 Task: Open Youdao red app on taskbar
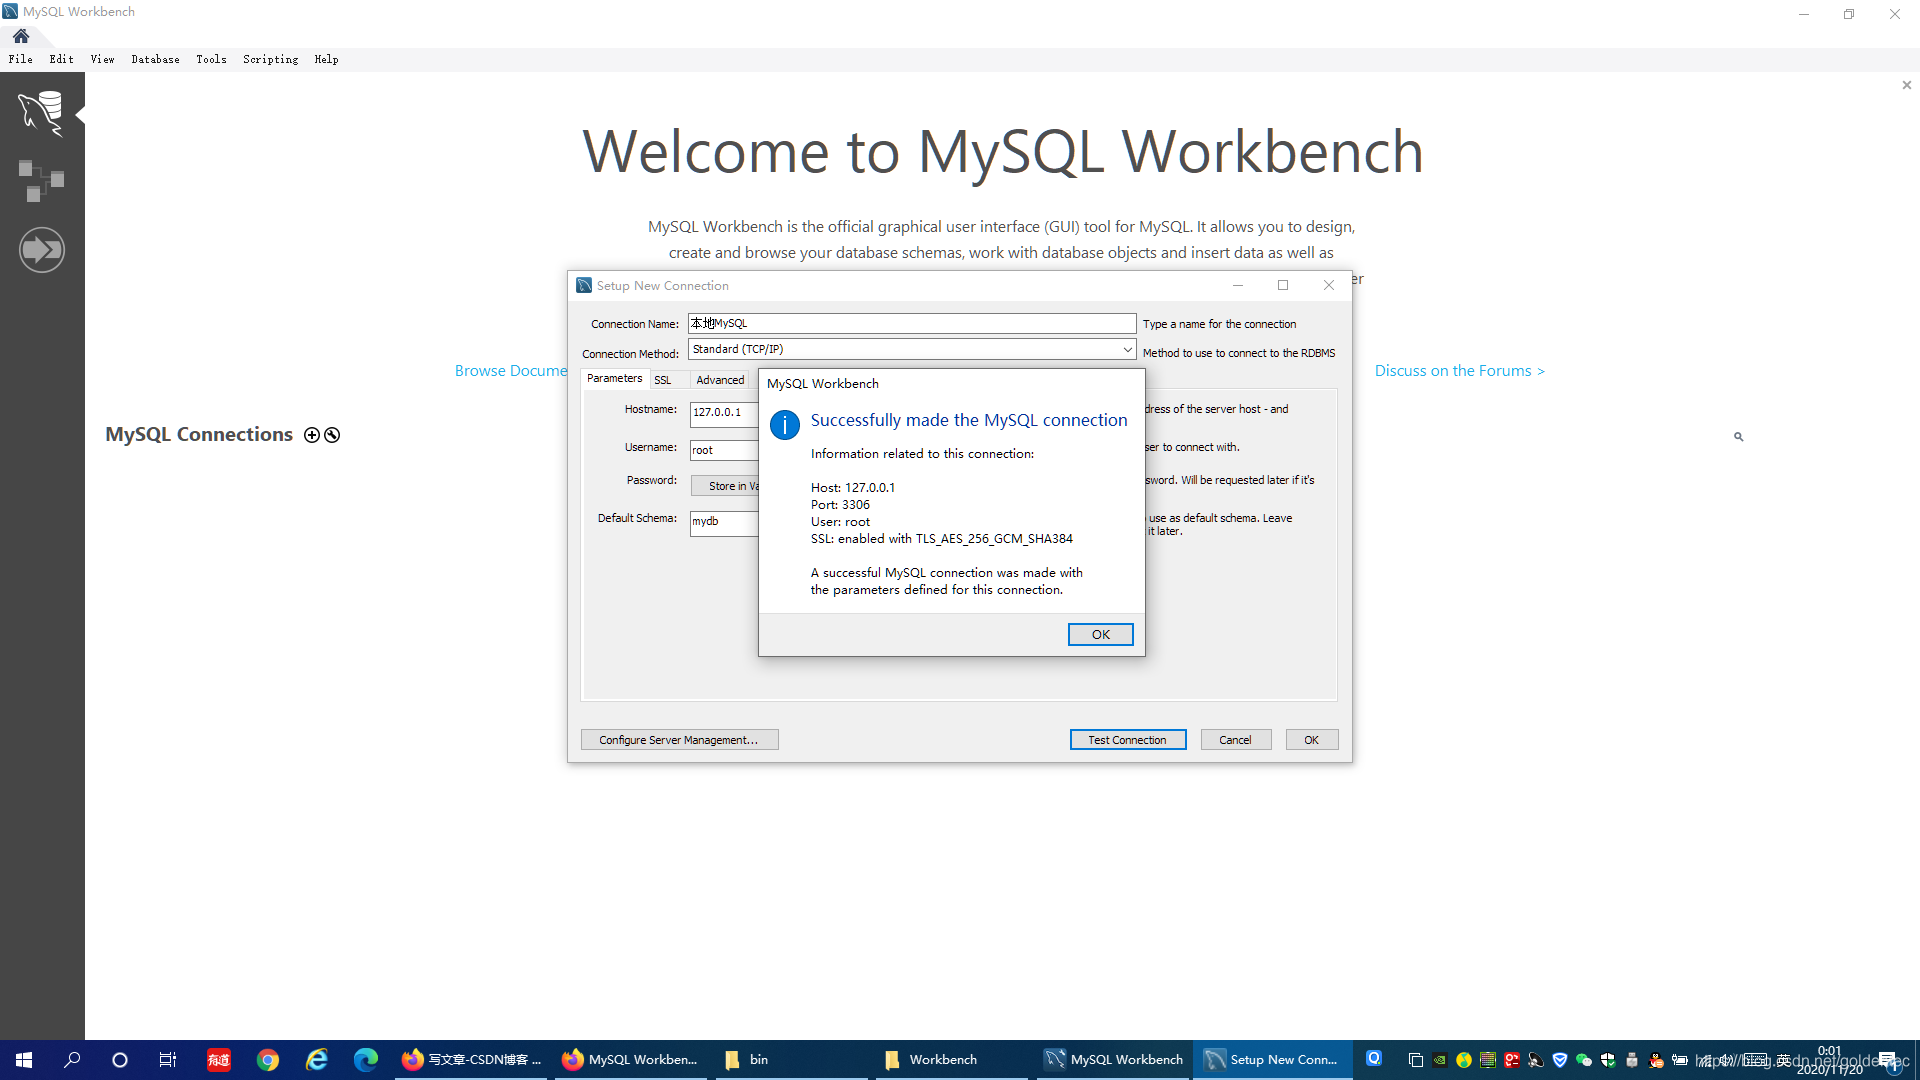tap(219, 1060)
